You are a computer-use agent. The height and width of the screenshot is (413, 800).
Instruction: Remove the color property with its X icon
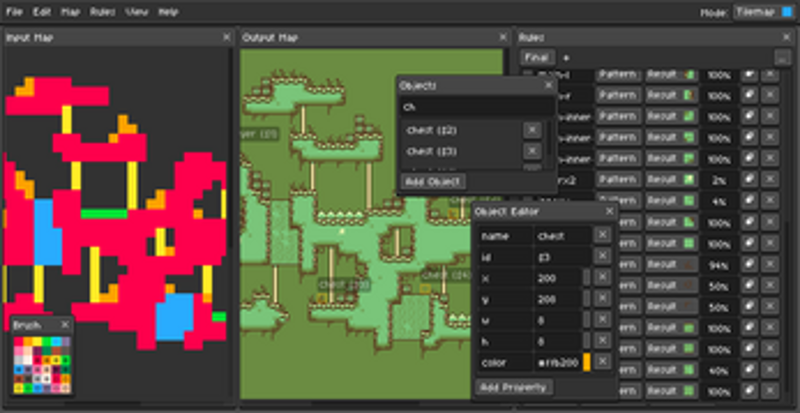point(603,361)
